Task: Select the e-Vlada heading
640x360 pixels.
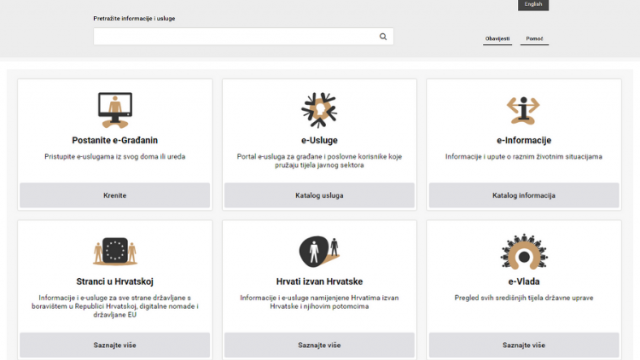Action: (x=524, y=282)
